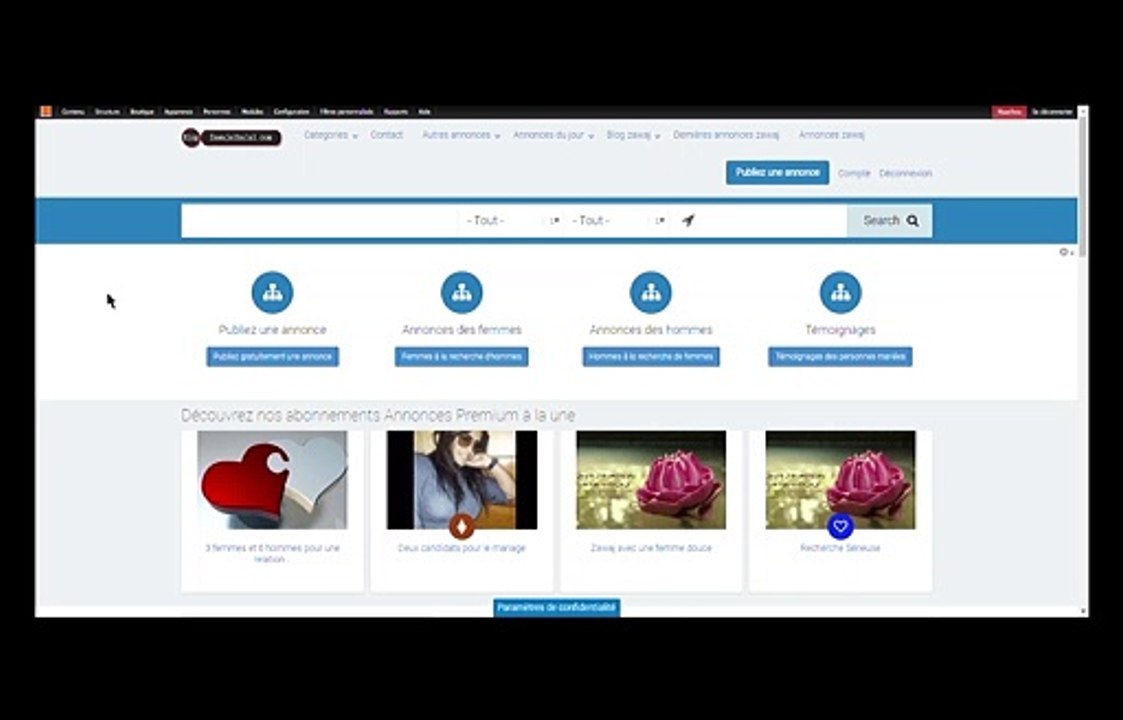Open Deux candidats pour le mariage link
Screen dimensions: 1123x720
pyautogui.click(x=461, y=548)
